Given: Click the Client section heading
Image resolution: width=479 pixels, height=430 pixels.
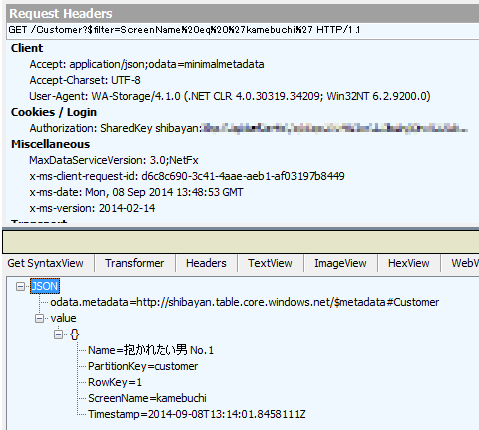Looking at the screenshot, I should click(27, 48).
